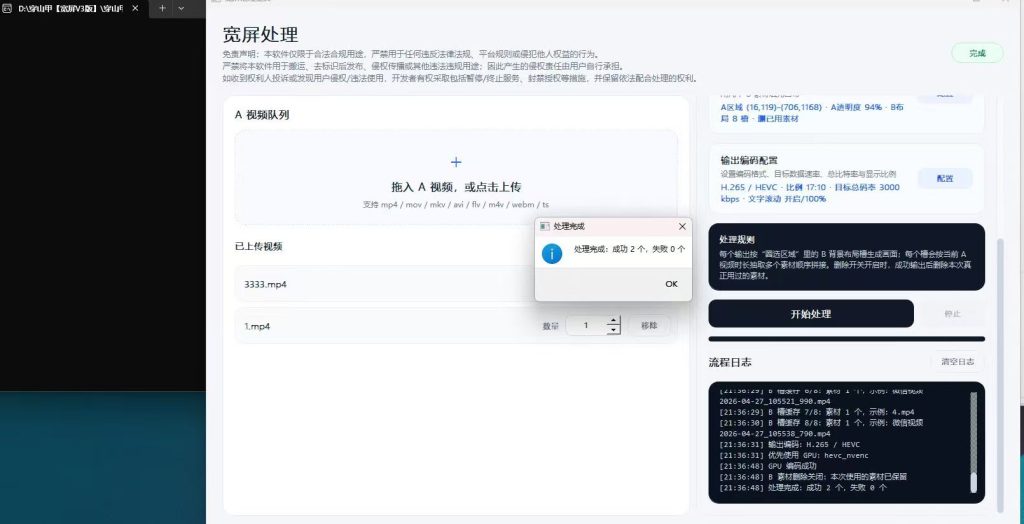Close the 处理完成 dialog with X
The width and height of the screenshot is (1024, 524).
click(x=682, y=226)
